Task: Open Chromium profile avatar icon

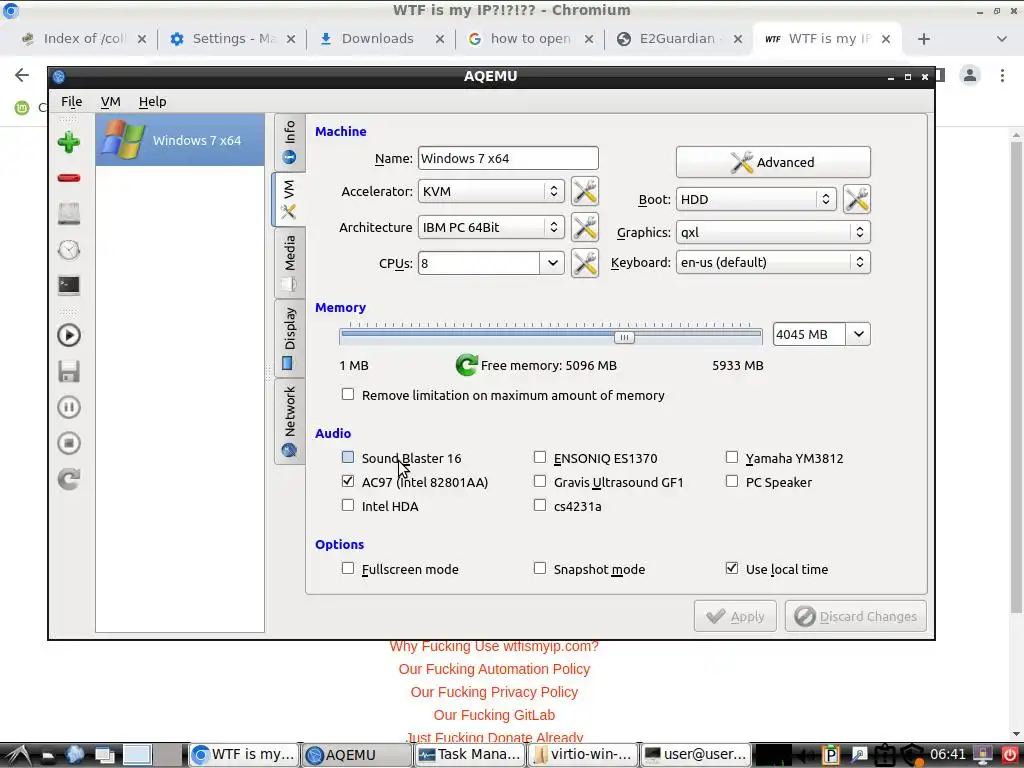Action: coord(970,75)
